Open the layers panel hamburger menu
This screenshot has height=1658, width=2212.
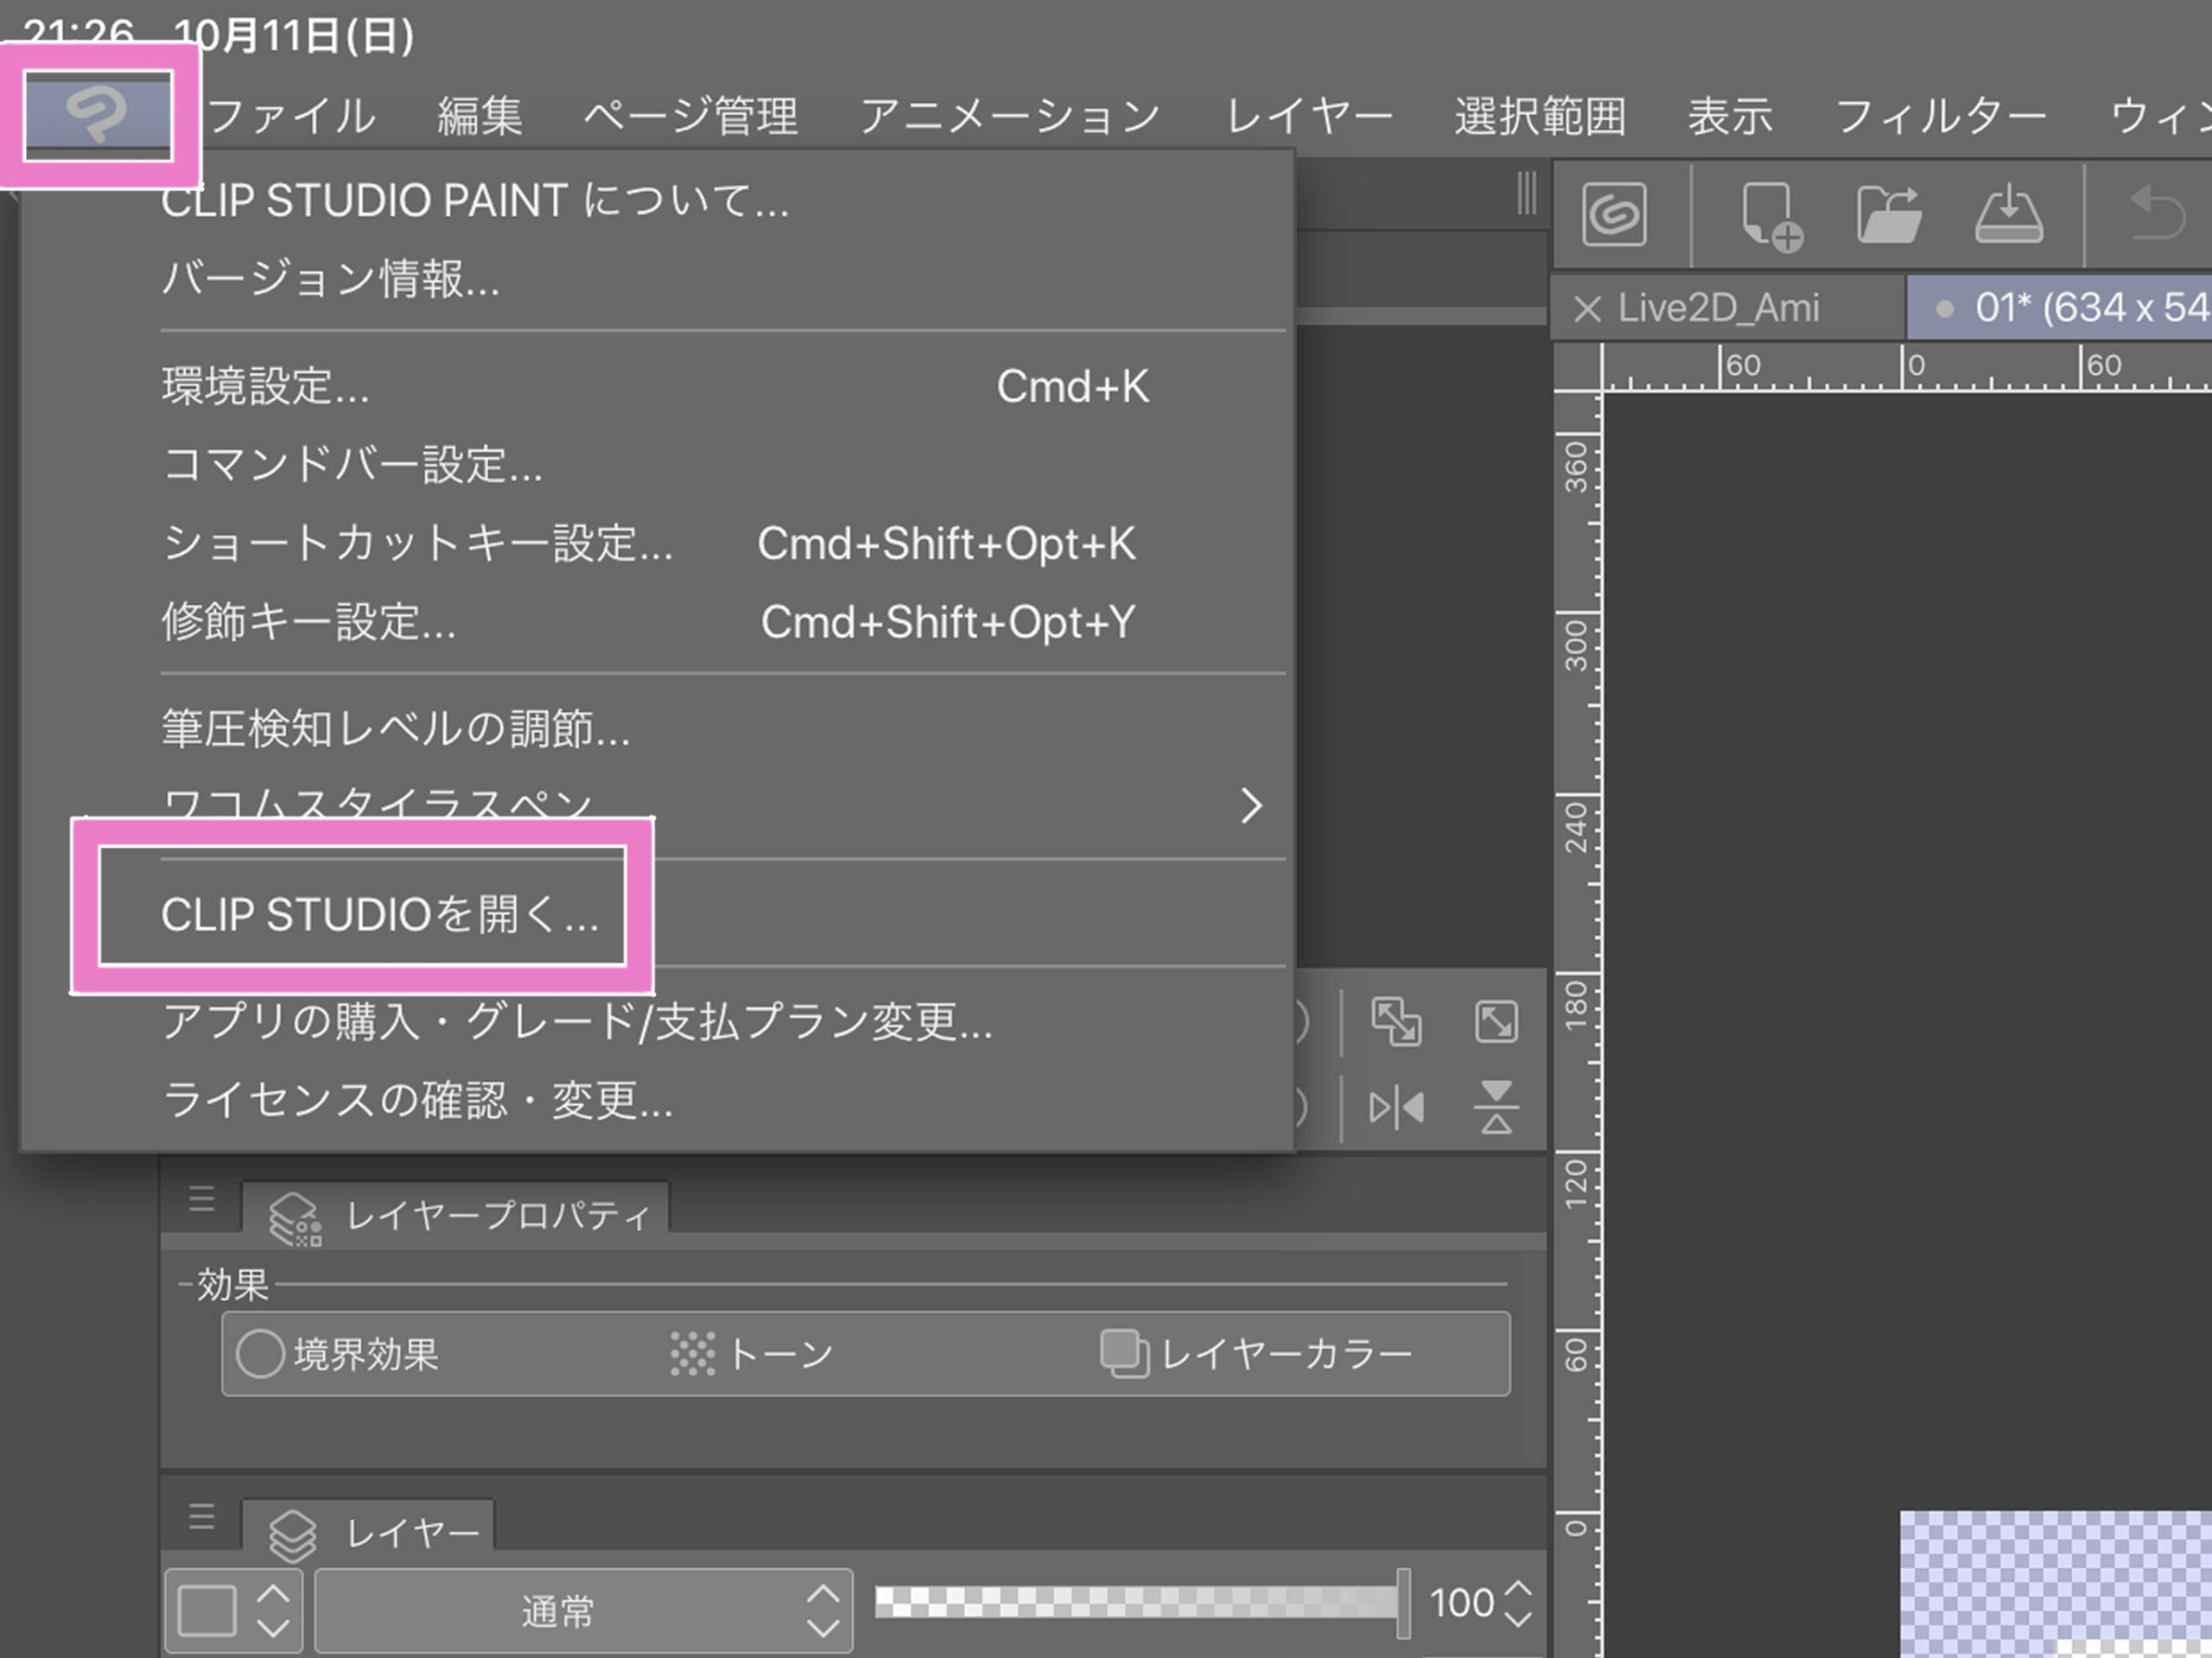point(203,1518)
